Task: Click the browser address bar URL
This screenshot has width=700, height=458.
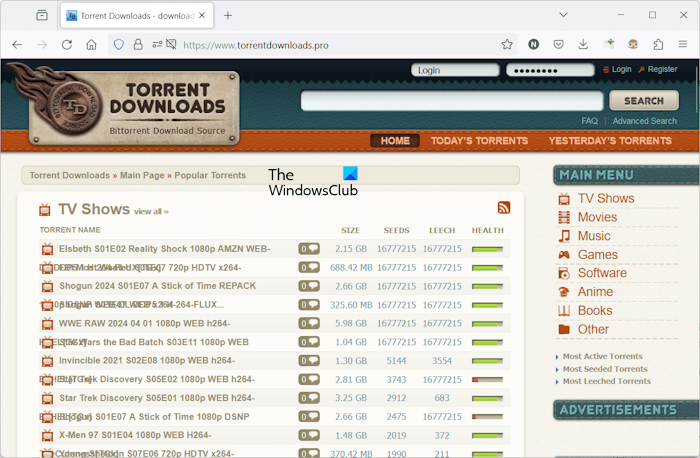Action: click(256, 45)
